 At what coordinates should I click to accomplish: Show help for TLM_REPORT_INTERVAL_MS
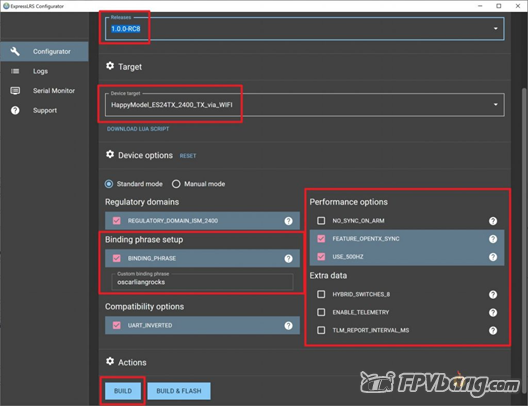(493, 330)
